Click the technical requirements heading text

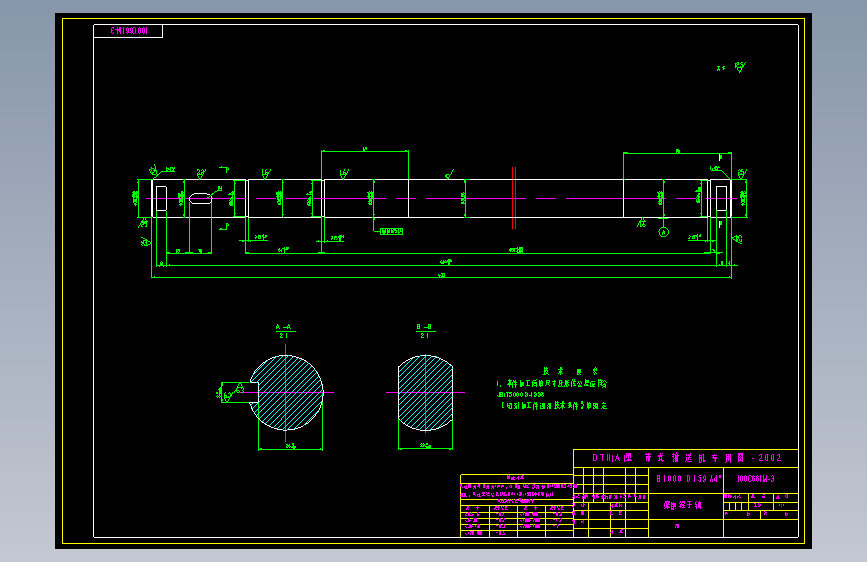point(570,371)
